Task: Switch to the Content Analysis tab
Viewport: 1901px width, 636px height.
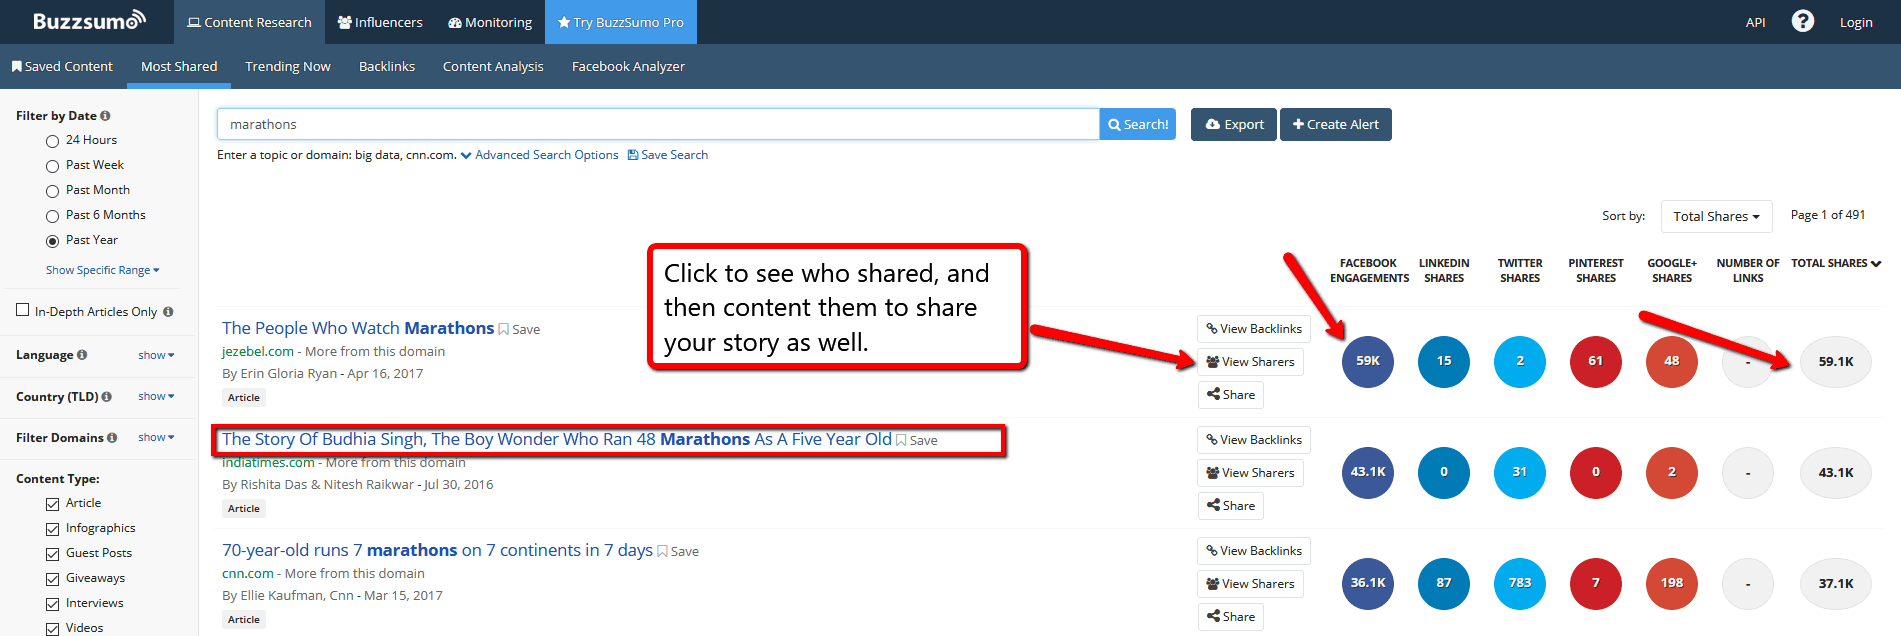Action: click(x=493, y=66)
